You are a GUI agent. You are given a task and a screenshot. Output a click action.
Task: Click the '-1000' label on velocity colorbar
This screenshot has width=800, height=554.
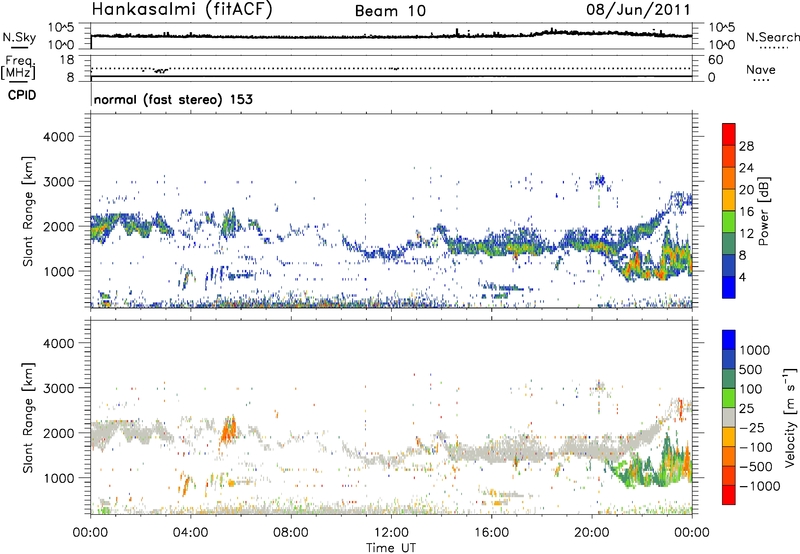coord(759,486)
